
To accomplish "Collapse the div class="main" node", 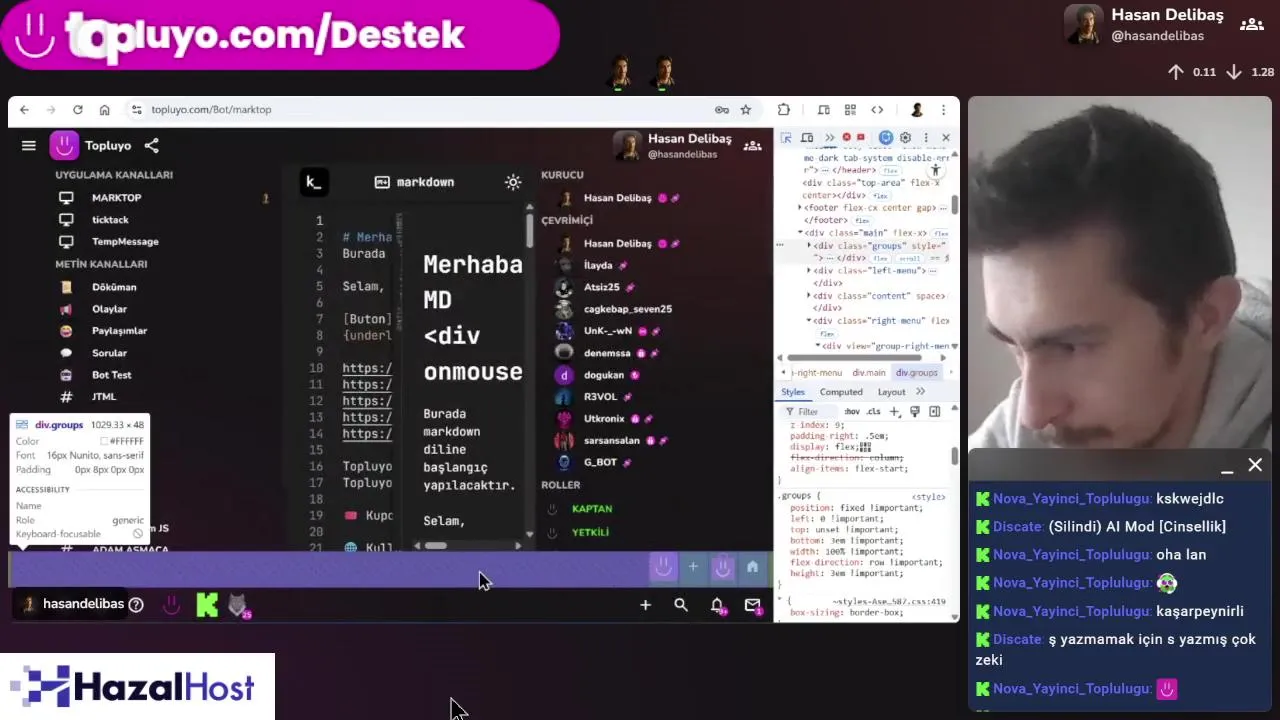I will tap(800, 233).
